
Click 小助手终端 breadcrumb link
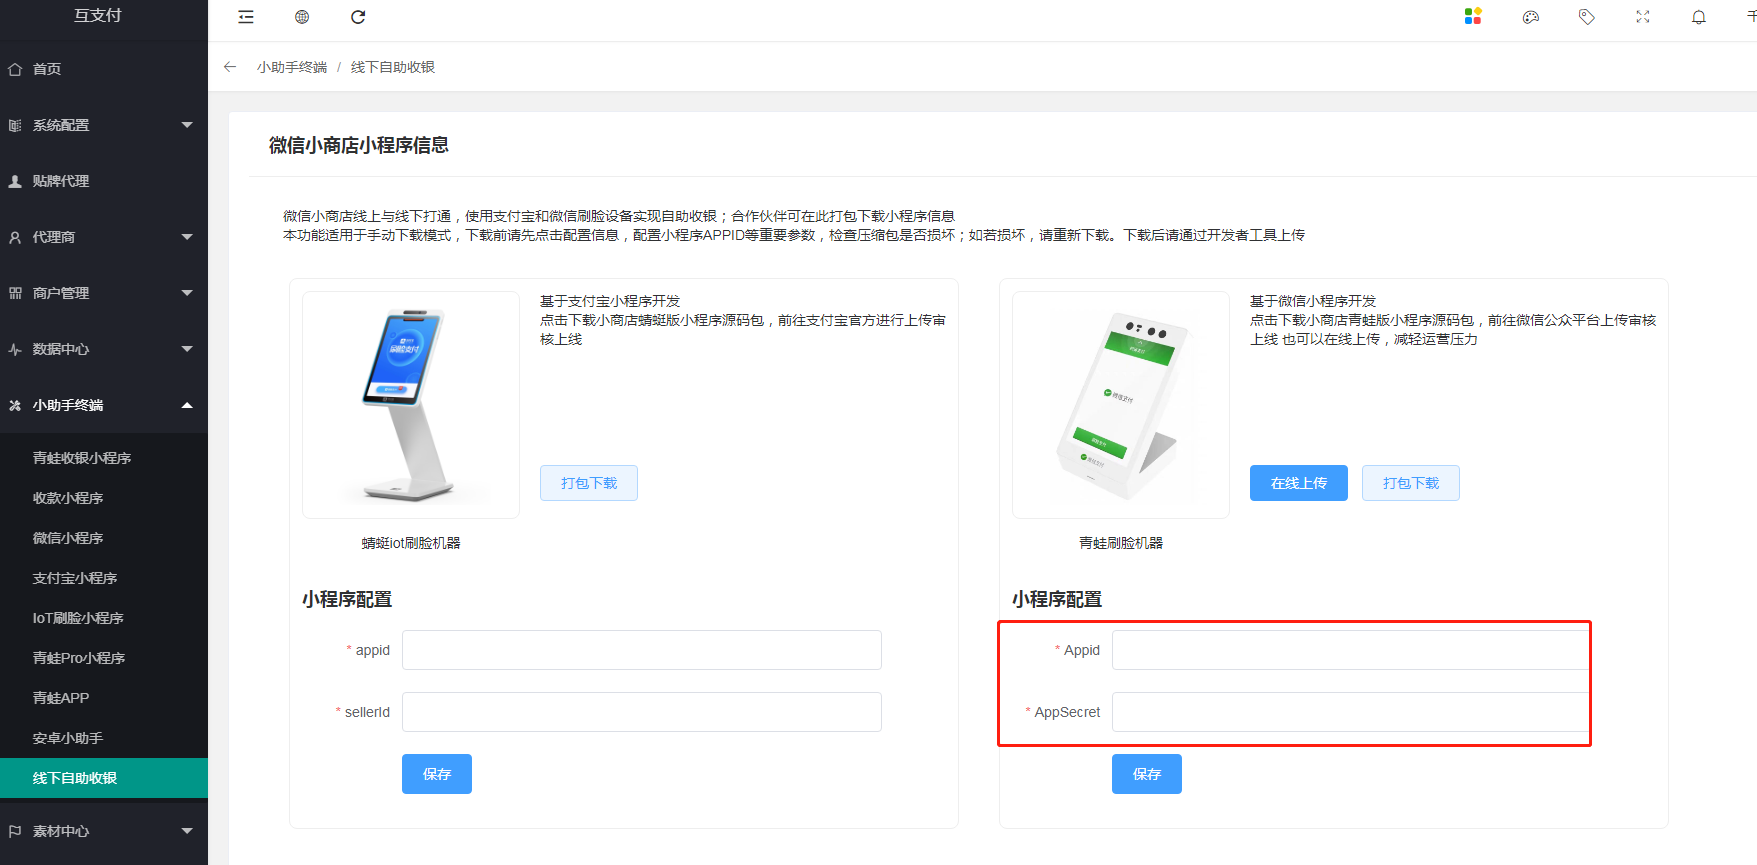point(292,67)
